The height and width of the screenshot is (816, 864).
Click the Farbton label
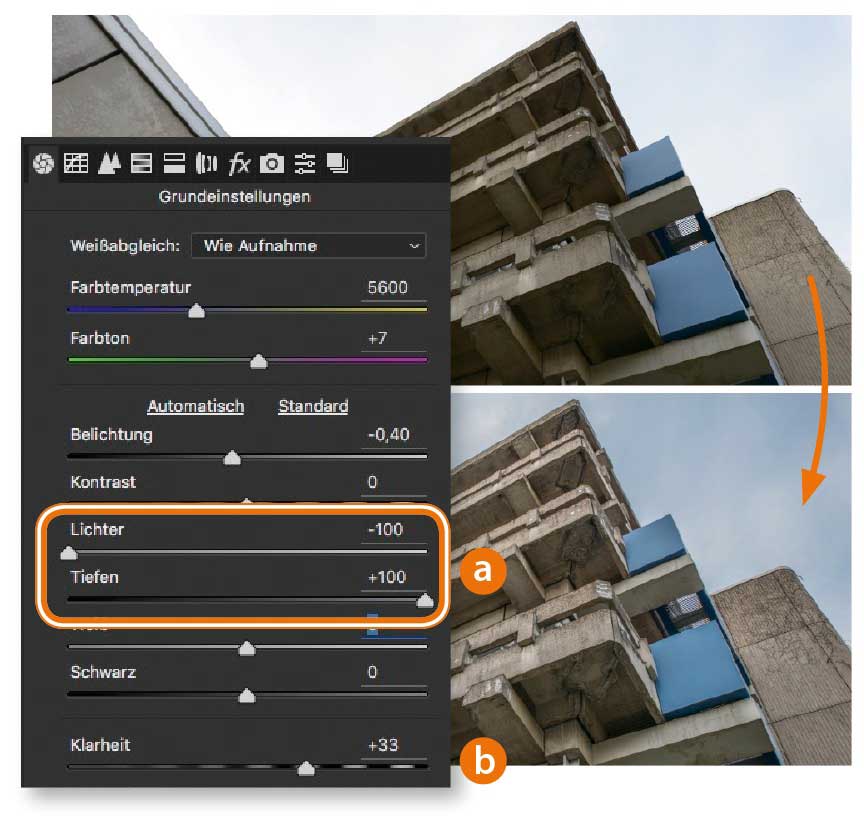coord(100,338)
